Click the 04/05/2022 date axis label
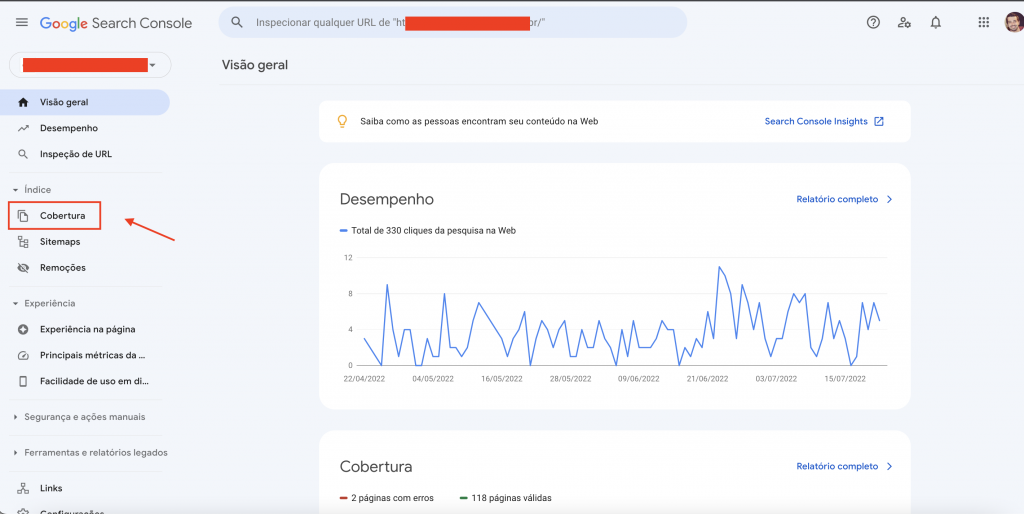1024x514 pixels. tap(432, 379)
